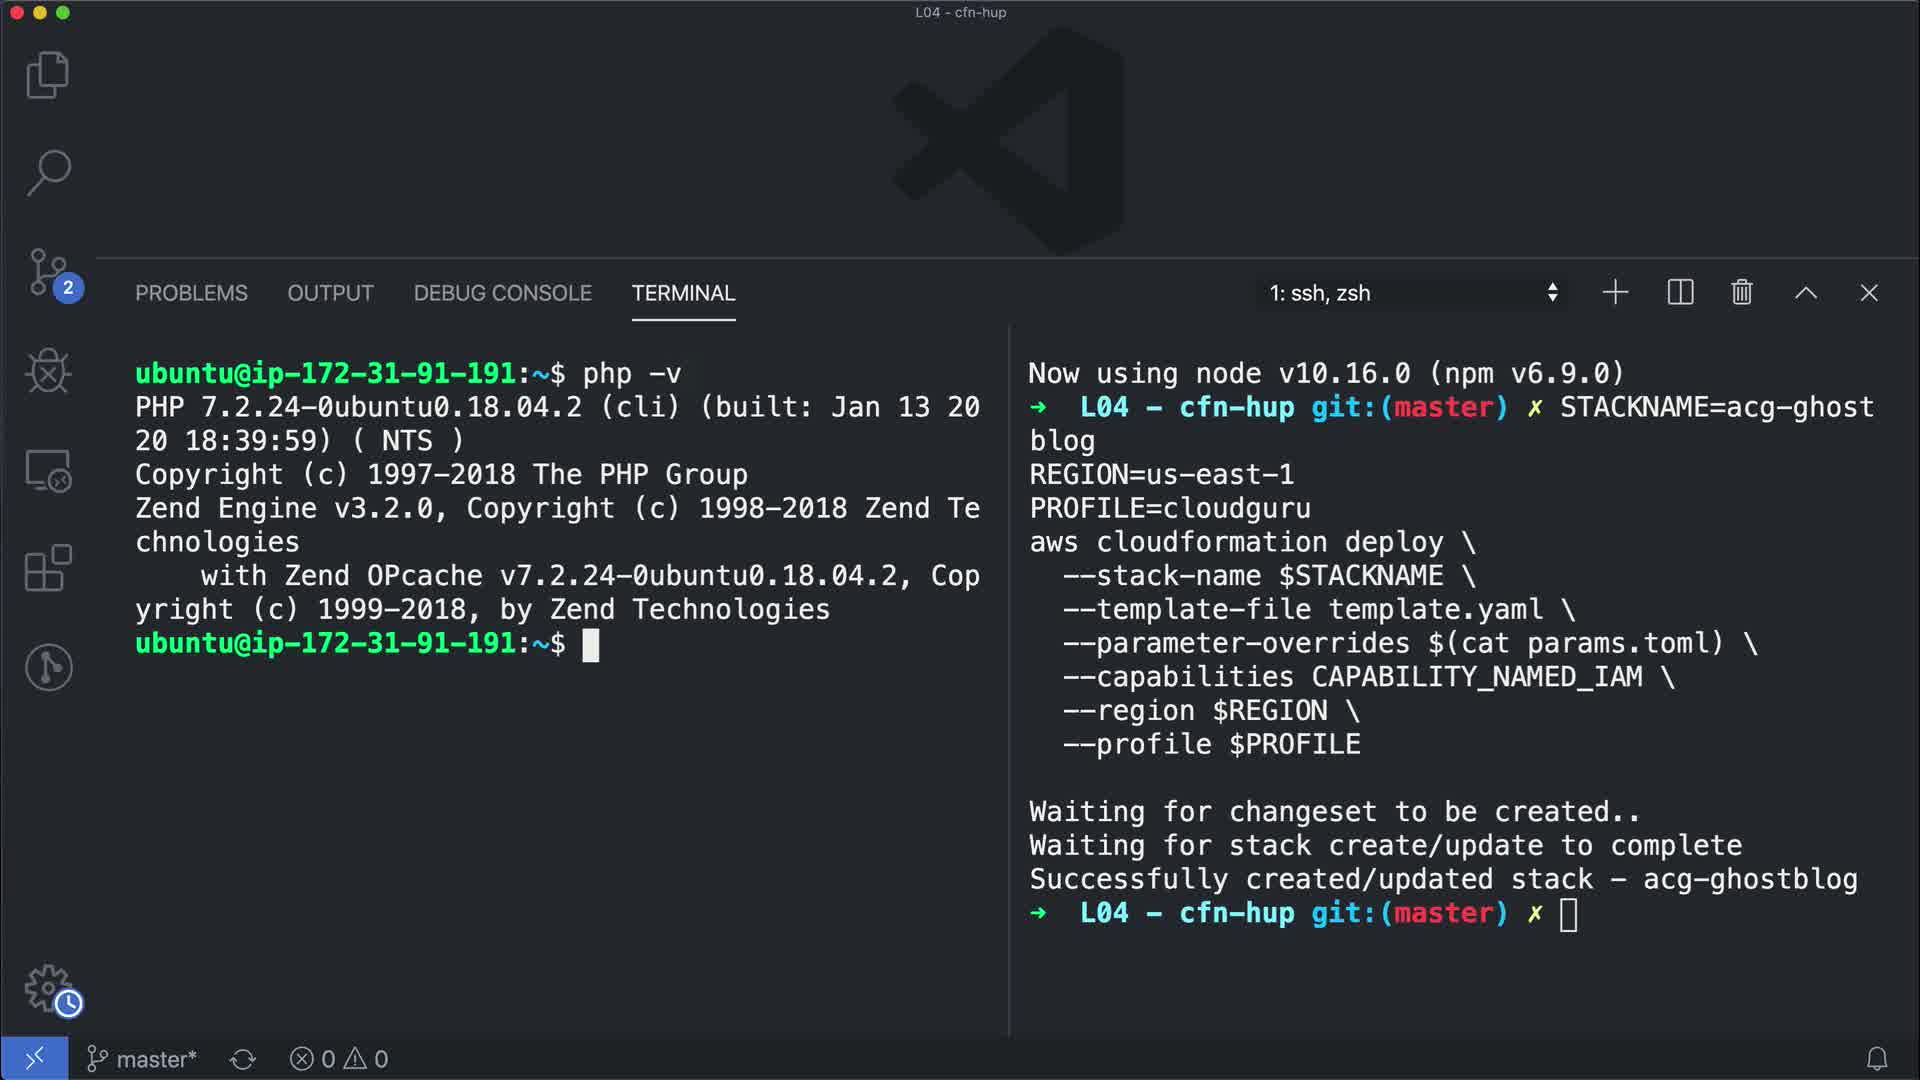Create a new terminal with plus icon
The height and width of the screenshot is (1080, 1920).
tap(1615, 293)
